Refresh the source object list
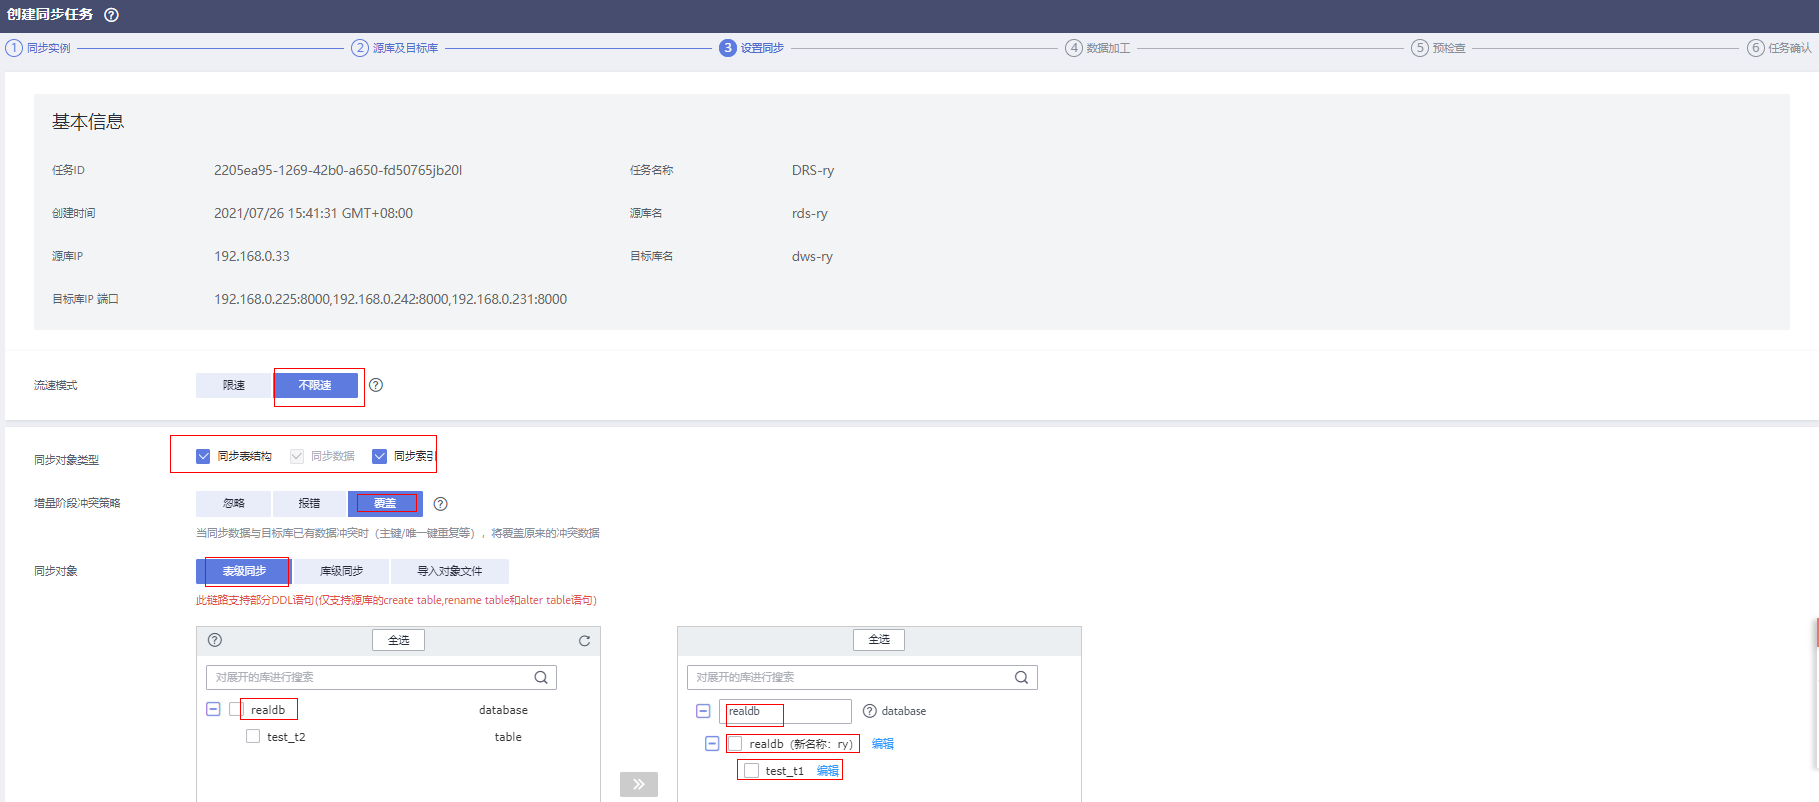This screenshot has height=802, width=1819. click(584, 641)
